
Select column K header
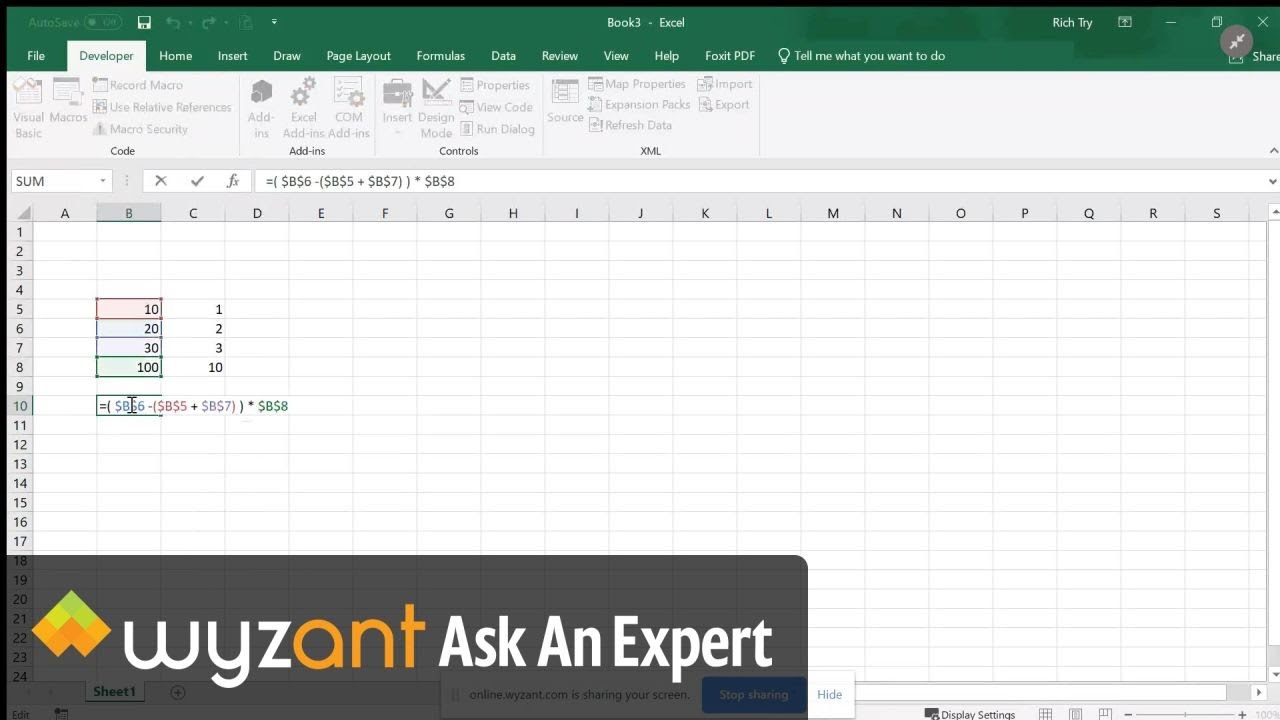705,213
